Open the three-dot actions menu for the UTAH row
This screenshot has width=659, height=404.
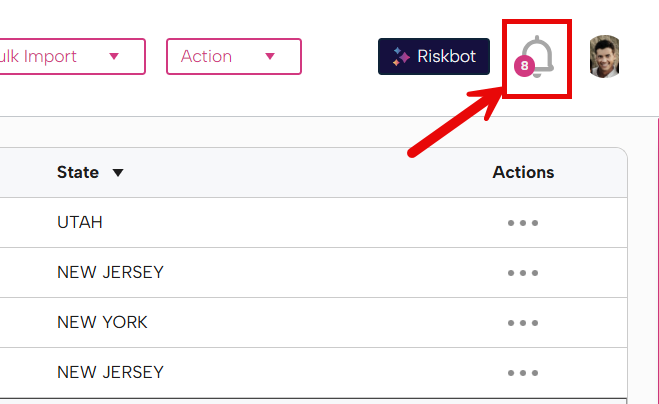coord(523,222)
